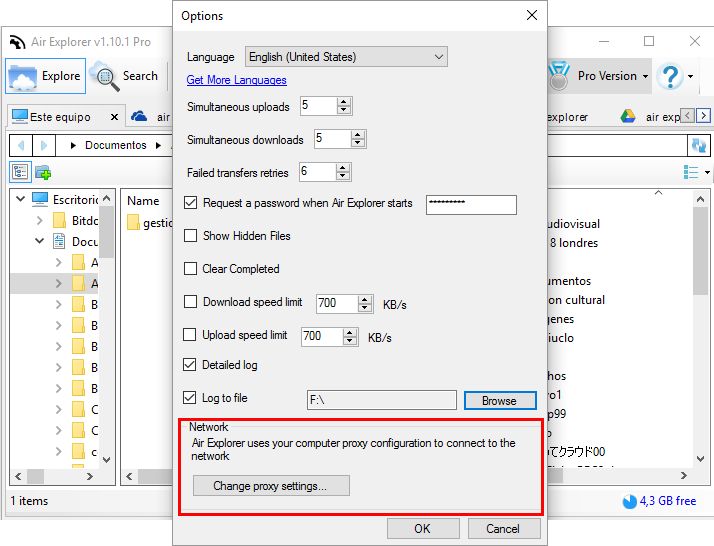Expand breadcrumb arrow after Documentos

click(158, 146)
